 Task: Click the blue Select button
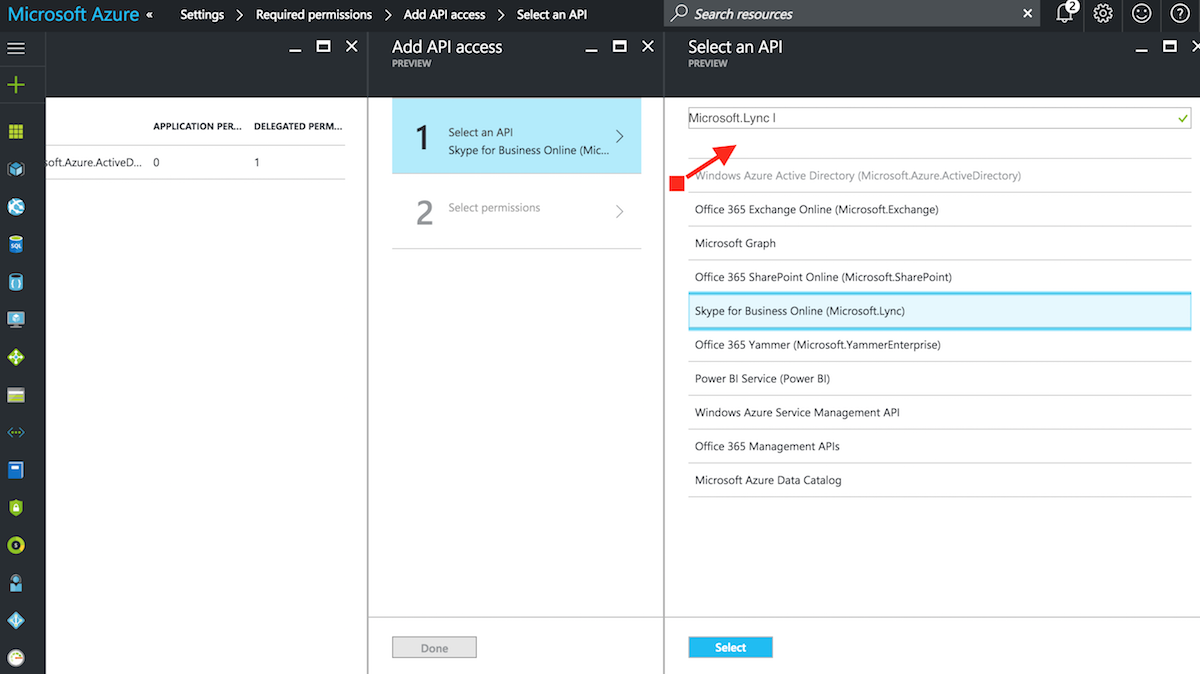[730, 648]
